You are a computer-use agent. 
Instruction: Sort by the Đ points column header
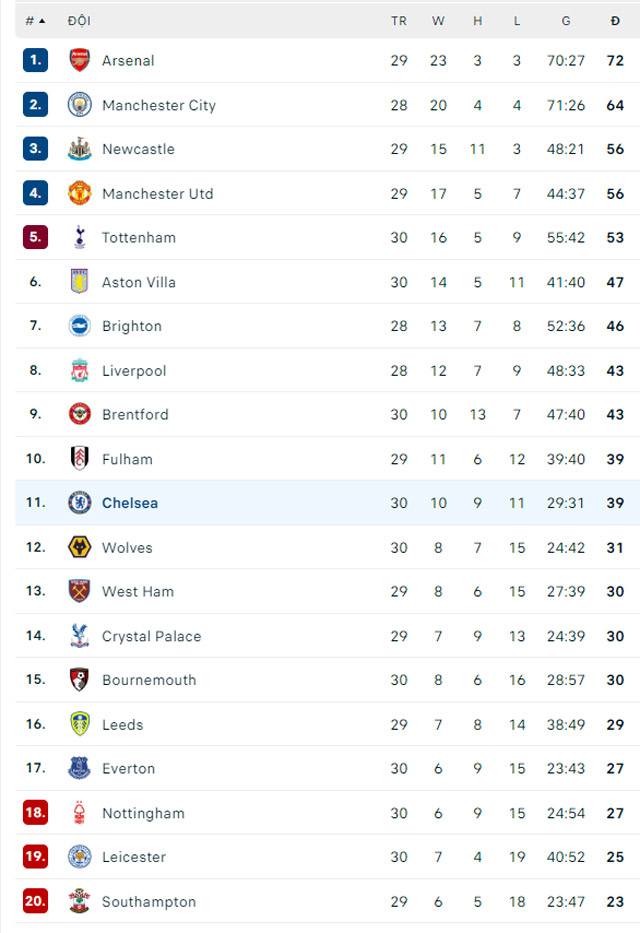[x=615, y=20]
